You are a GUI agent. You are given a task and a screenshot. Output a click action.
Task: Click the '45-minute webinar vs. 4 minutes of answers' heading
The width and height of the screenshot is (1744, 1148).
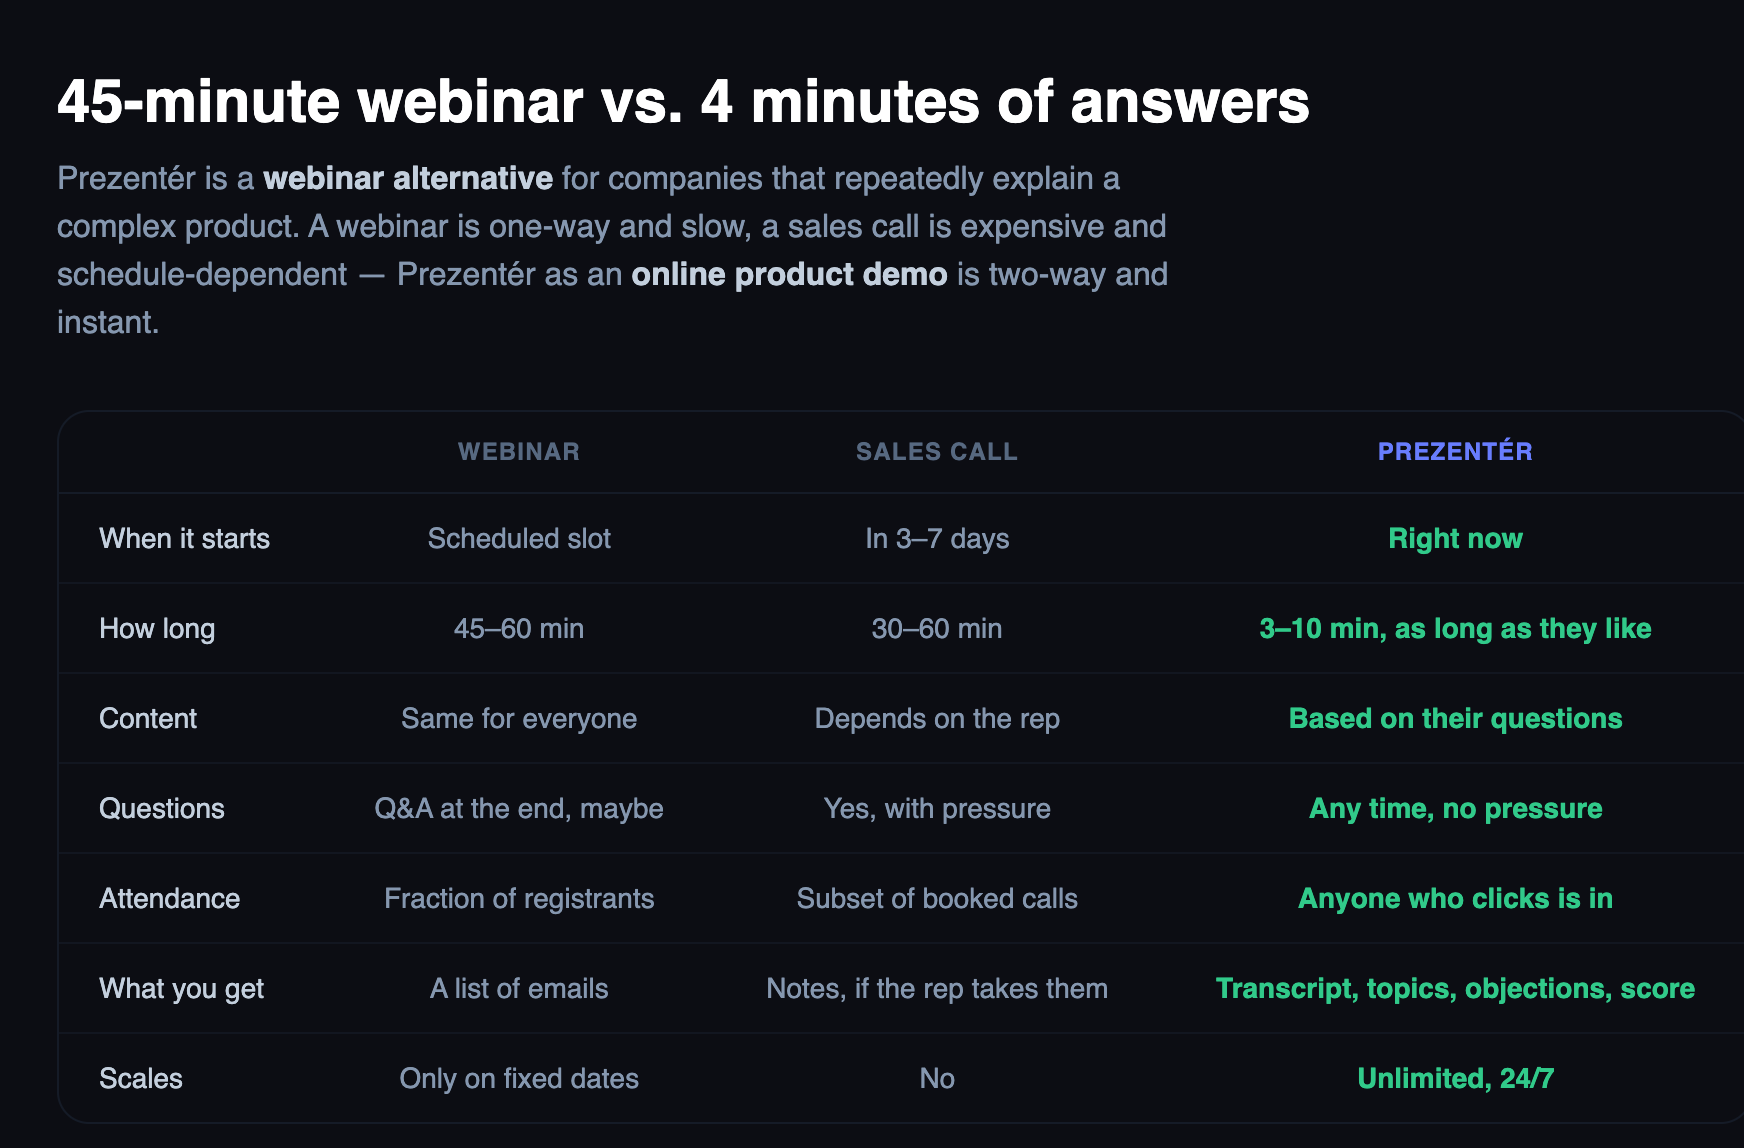tap(683, 101)
